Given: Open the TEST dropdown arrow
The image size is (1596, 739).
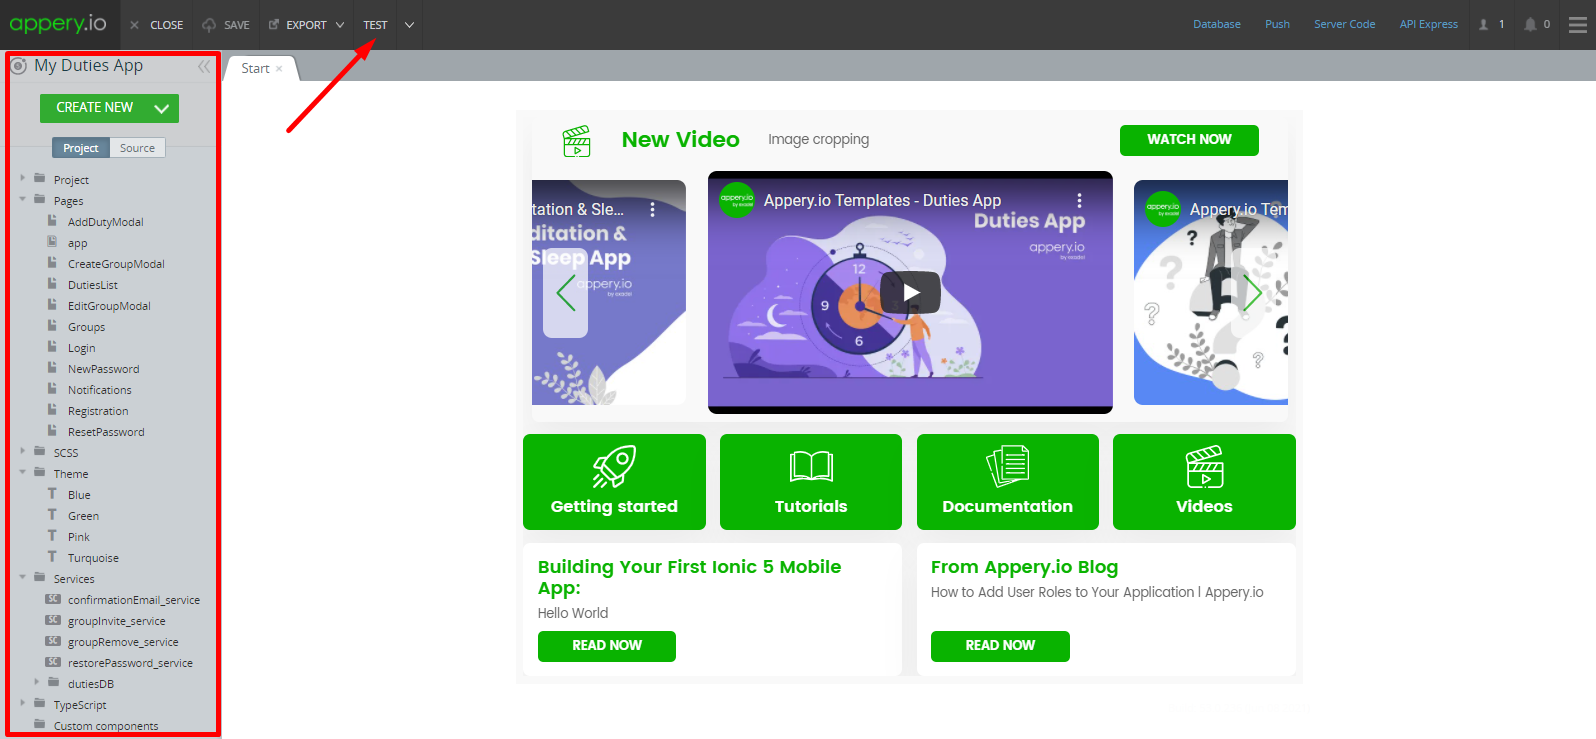Looking at the screenshot, I should coord(409,25).
